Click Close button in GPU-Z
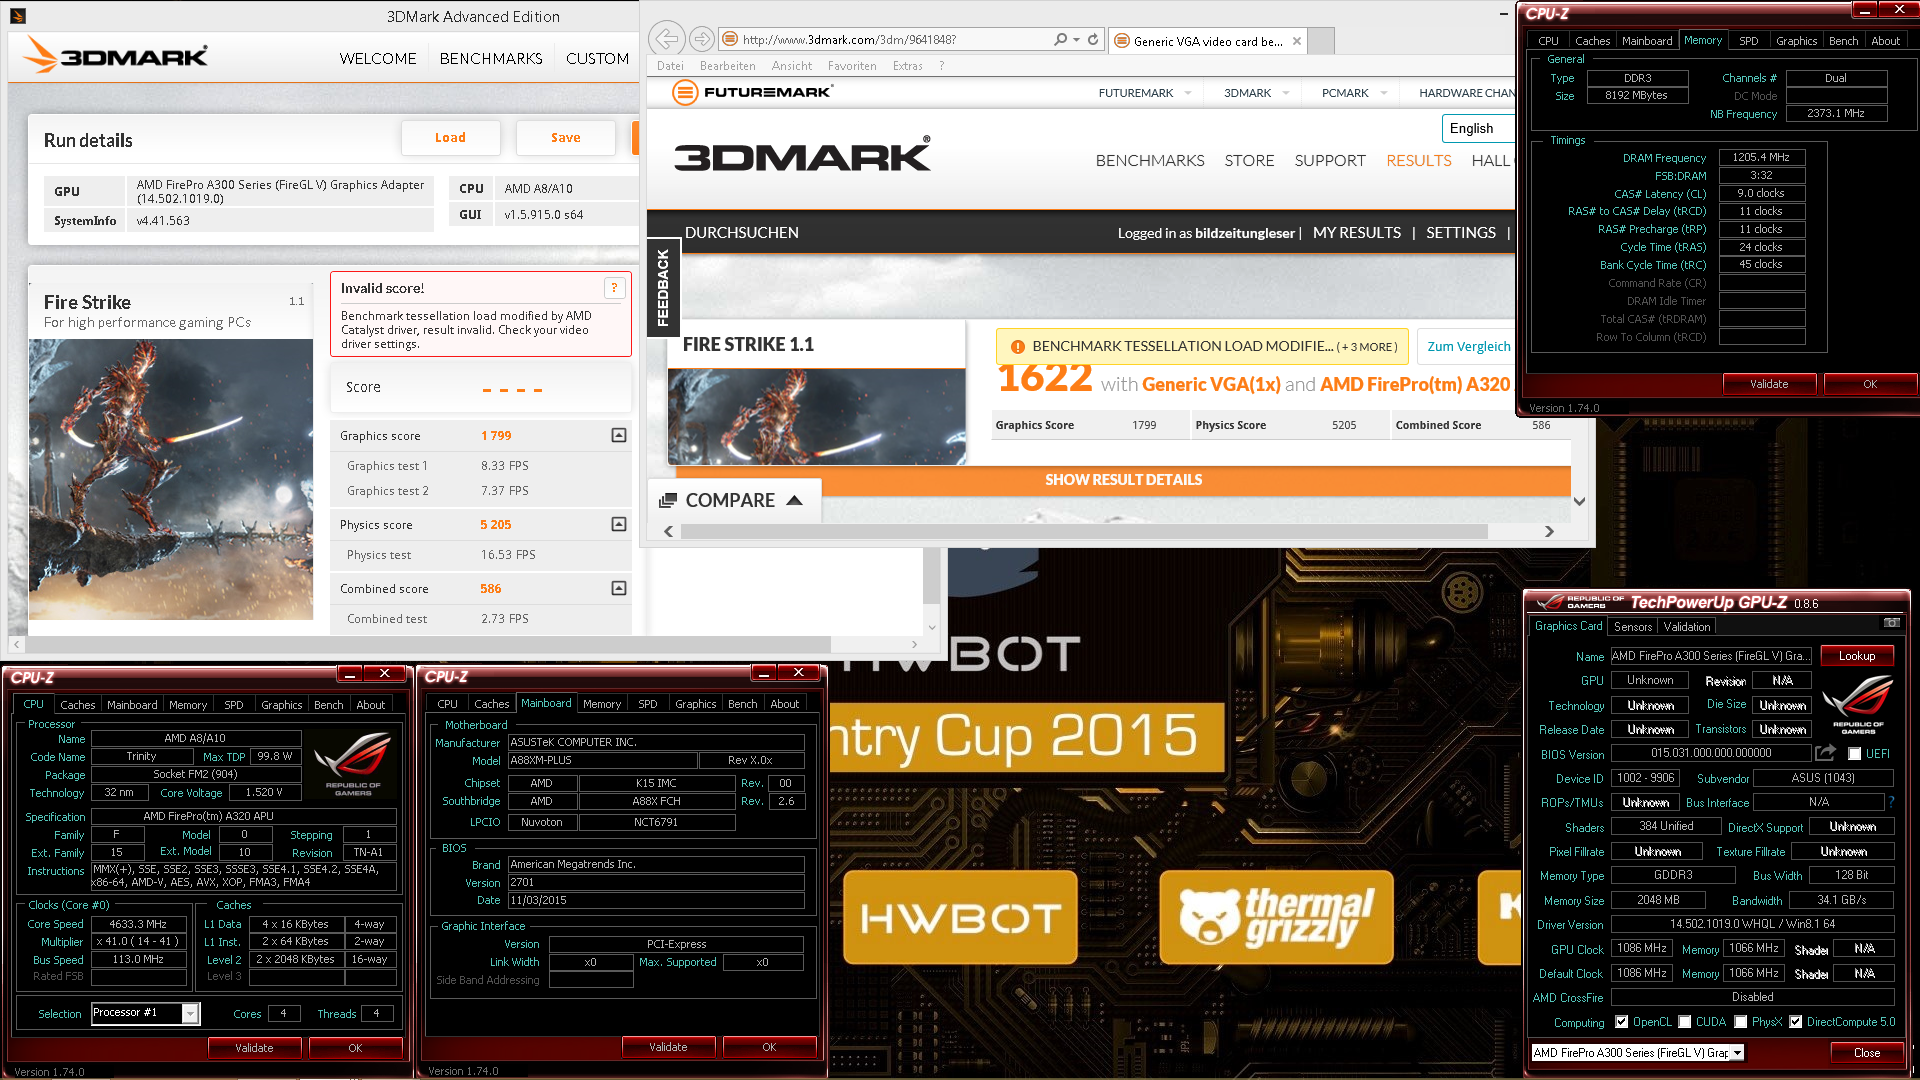This screenshot has height=1080, width=1920. [x=1867, y=1053]
